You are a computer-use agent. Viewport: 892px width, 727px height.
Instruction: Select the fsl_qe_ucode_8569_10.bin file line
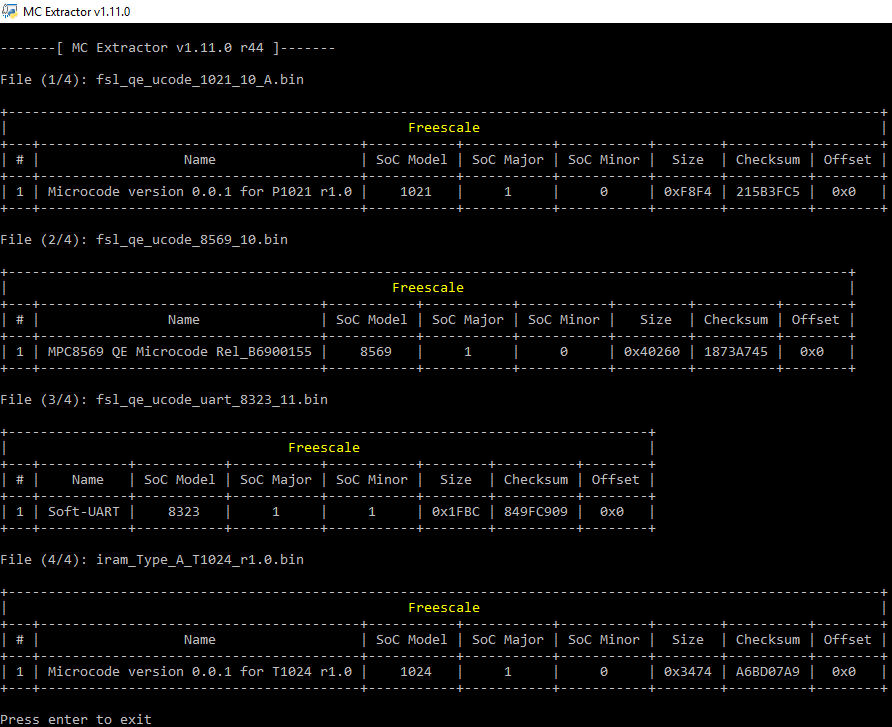[x=144, y=240]
